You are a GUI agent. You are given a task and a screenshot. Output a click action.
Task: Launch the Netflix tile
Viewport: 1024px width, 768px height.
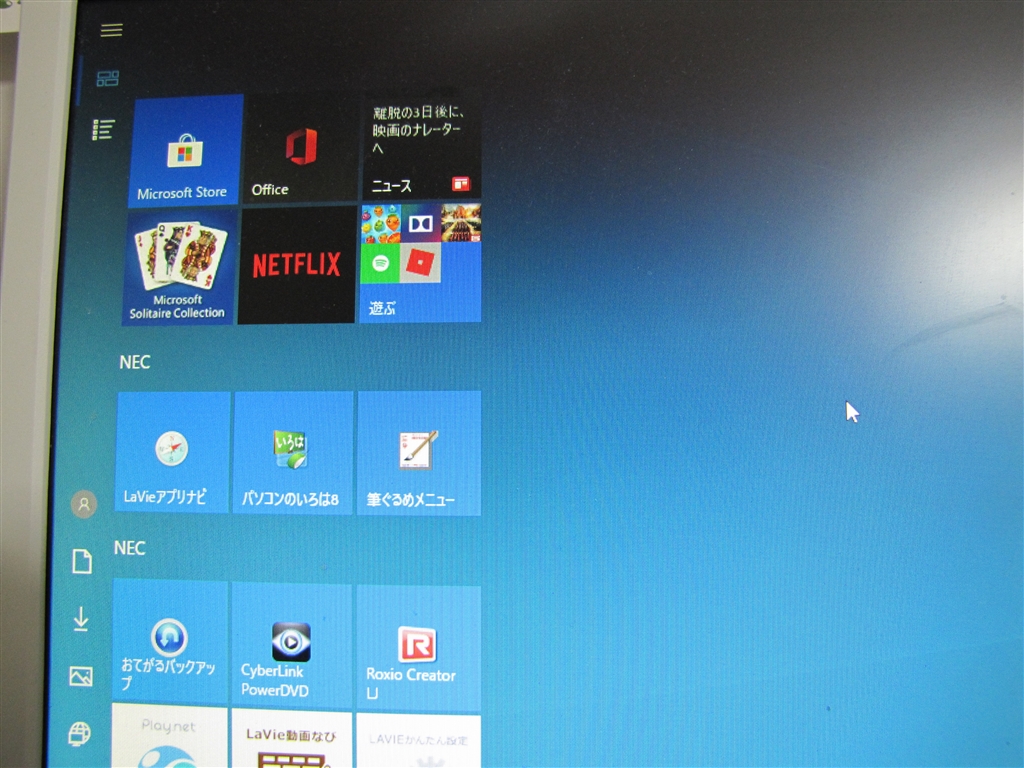coord(296,265)
